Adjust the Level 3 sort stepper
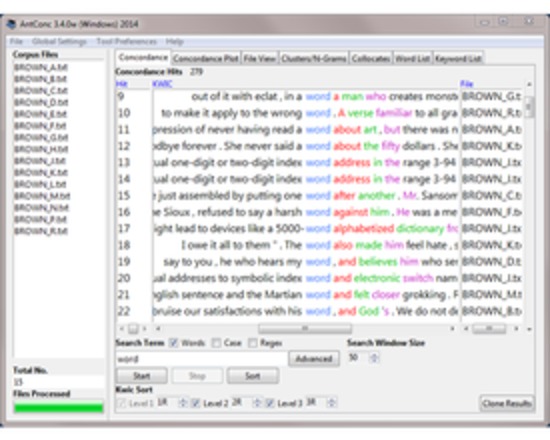The image size is (550, 440). point(331,403)
